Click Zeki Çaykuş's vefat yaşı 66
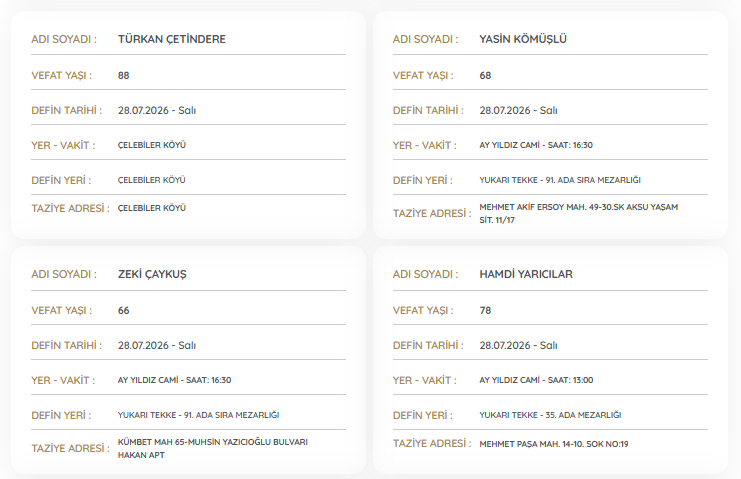The height and width of the screenshot is (479, 741). [123, 311]
